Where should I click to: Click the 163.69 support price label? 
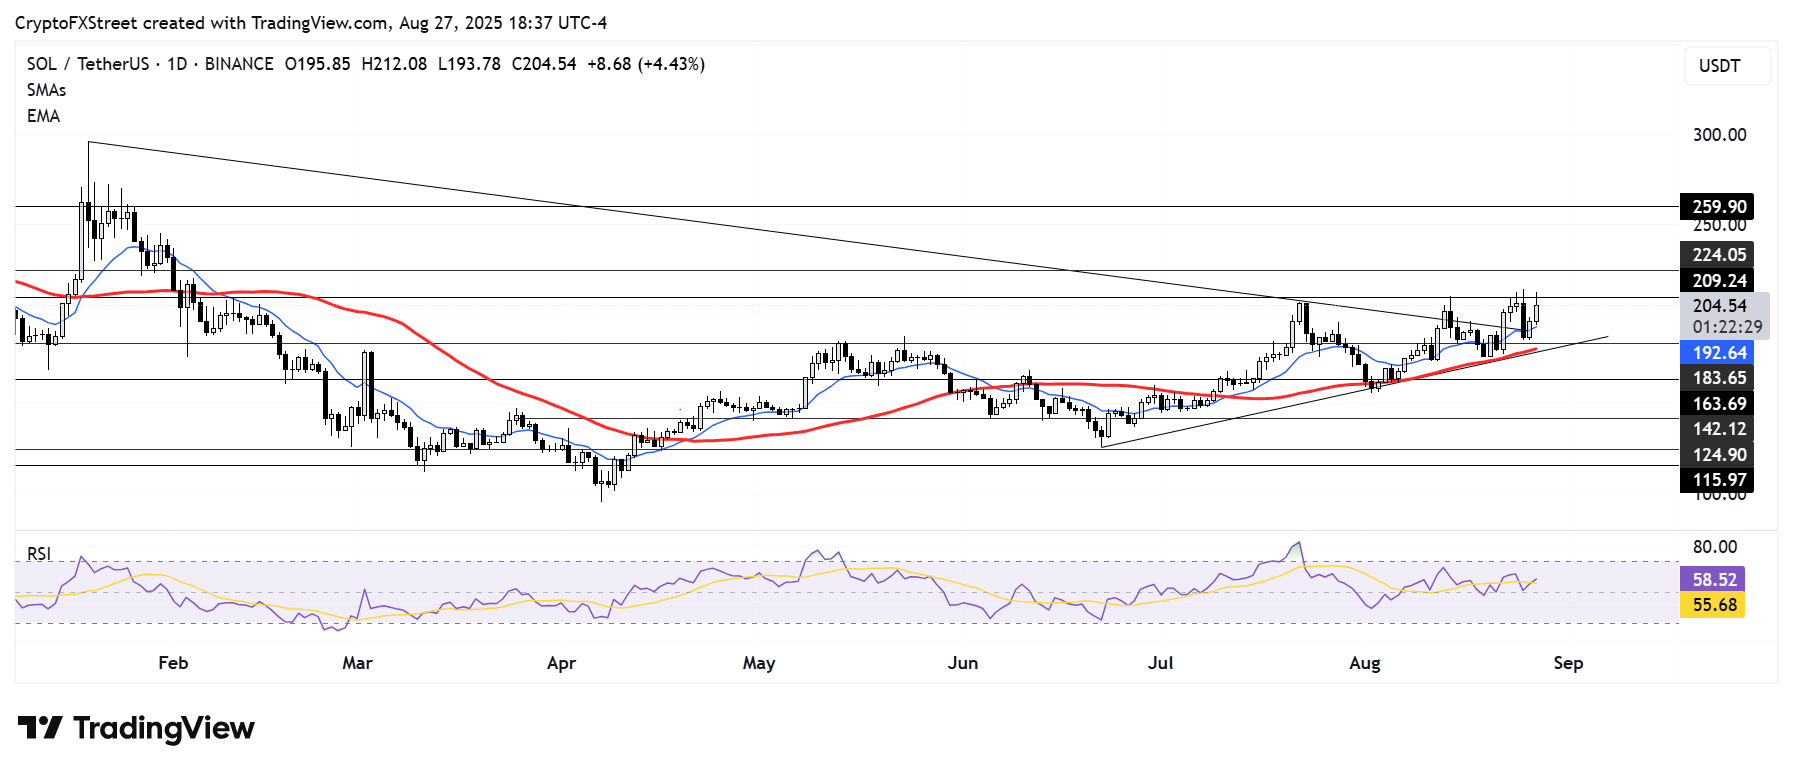(x=1717, y=404)
